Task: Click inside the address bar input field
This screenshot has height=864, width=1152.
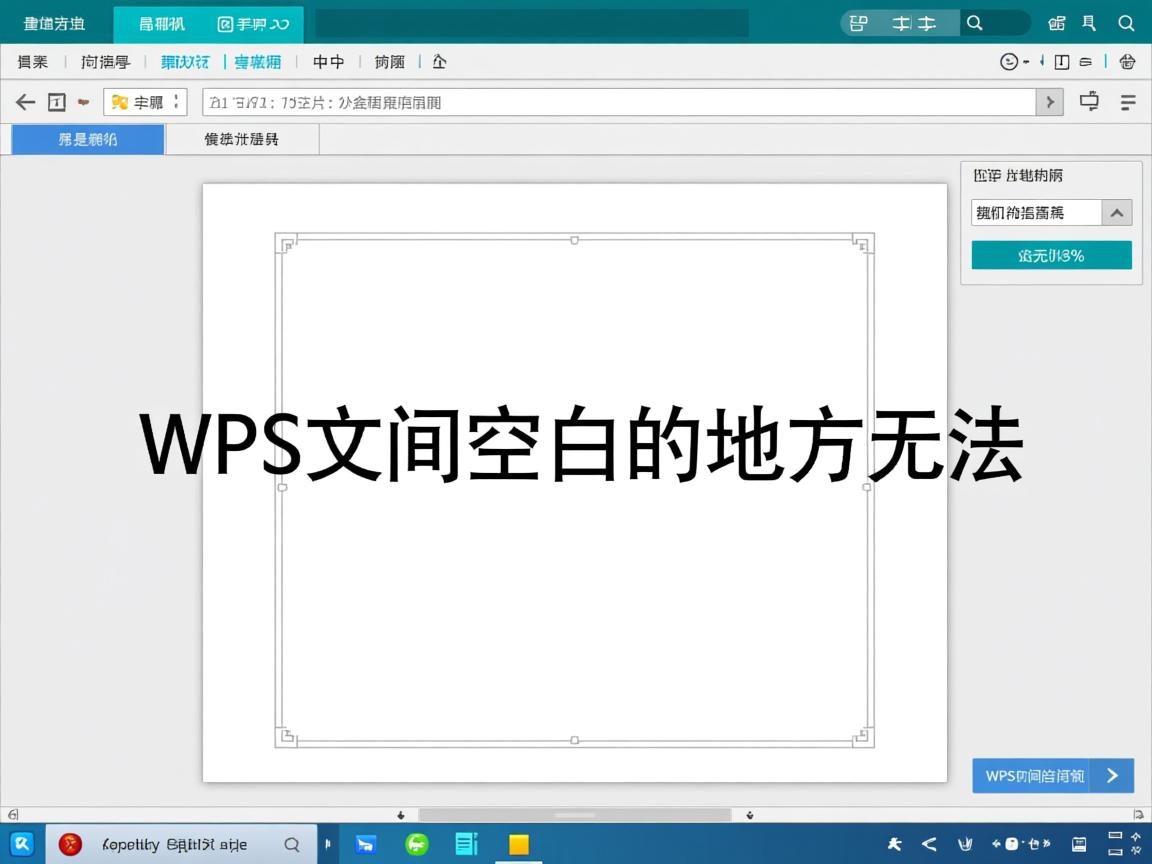Action: [x=600, y=101]
